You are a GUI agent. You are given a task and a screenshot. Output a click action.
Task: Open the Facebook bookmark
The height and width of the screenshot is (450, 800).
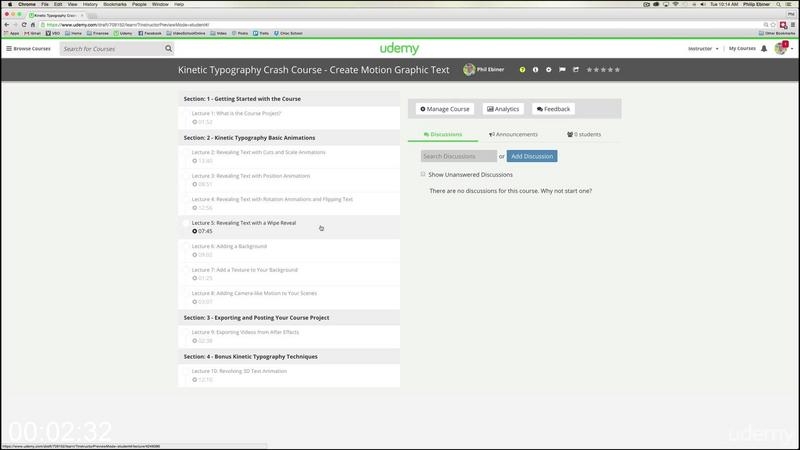[150, 33]
